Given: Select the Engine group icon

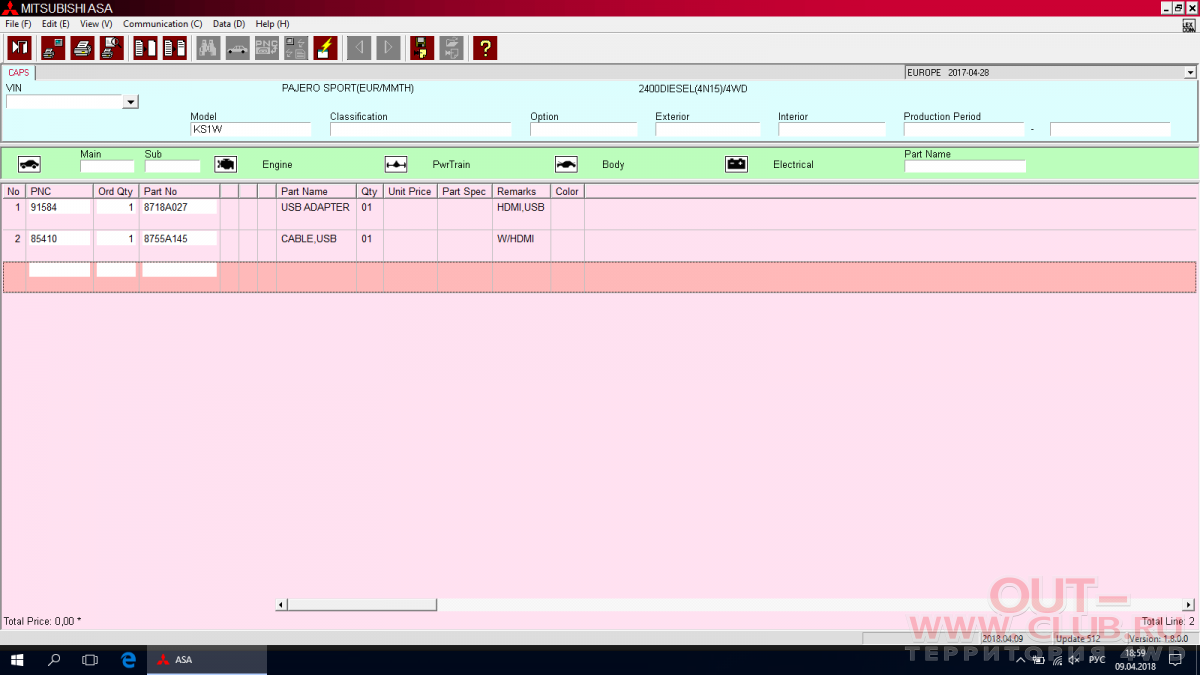Looking at the screenshot, I should tap(225, 164).
